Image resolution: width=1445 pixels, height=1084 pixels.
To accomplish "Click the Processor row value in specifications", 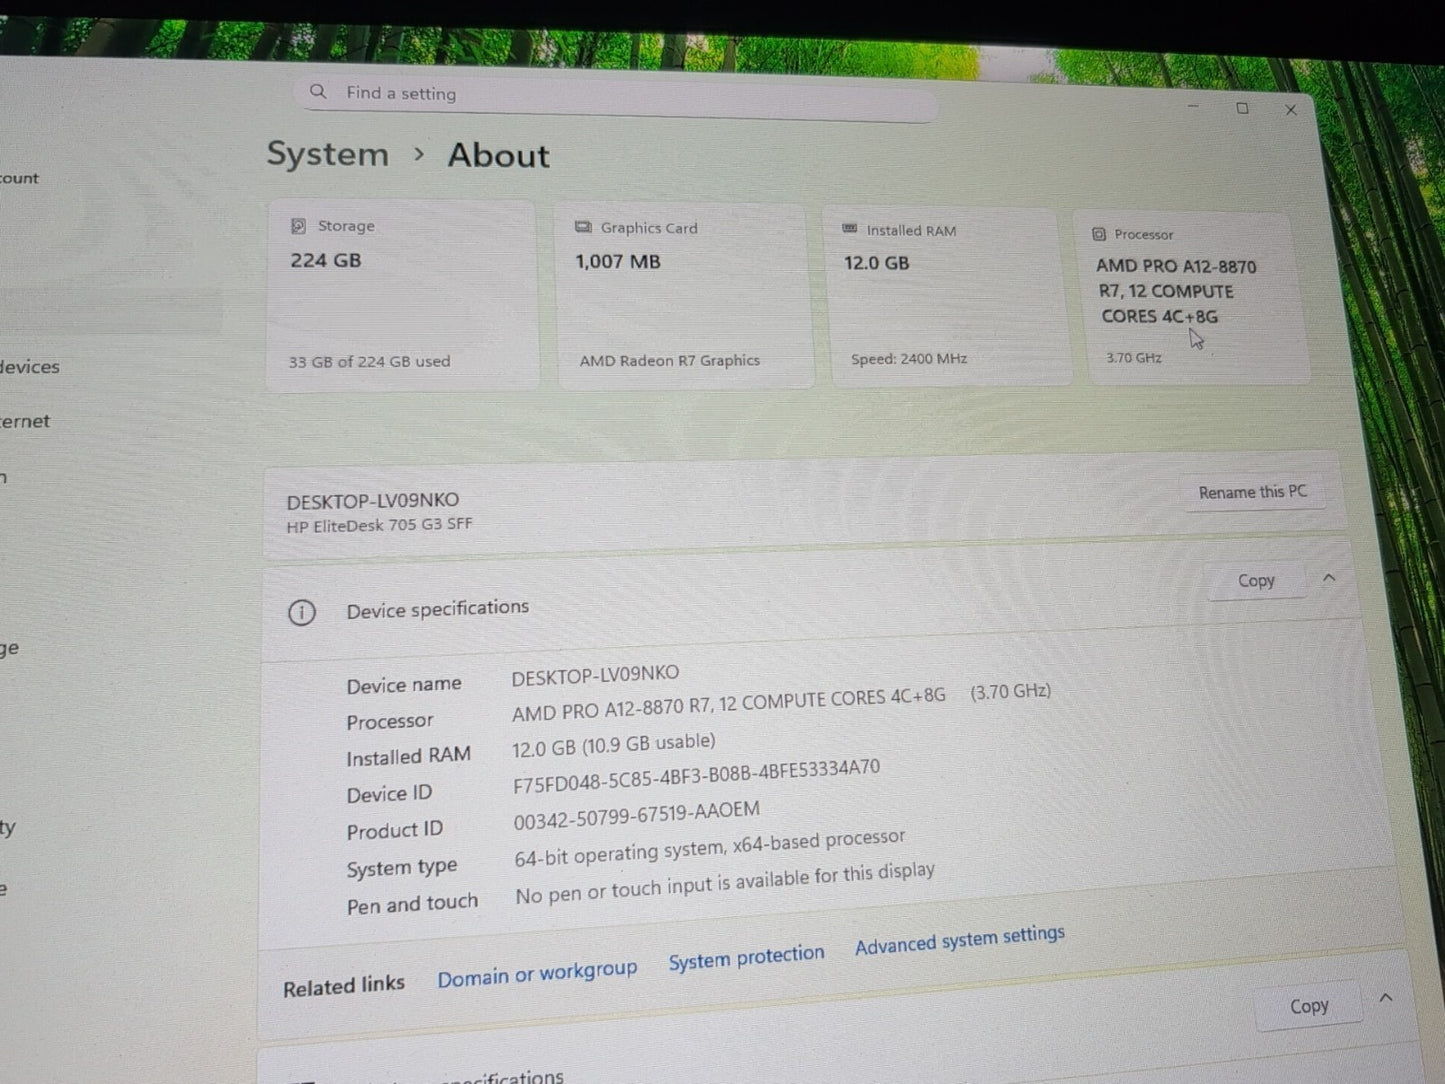I will 781,702.
